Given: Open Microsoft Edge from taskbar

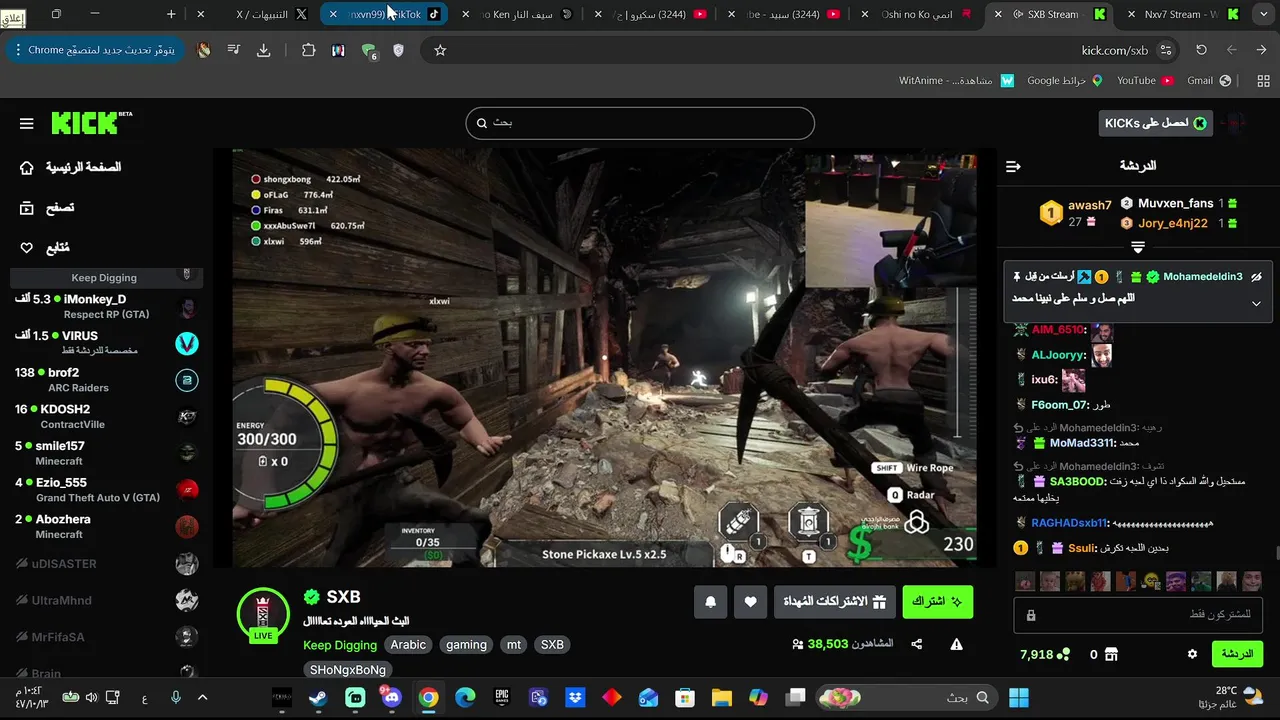Looking at the screenshot, I should 465,698.
